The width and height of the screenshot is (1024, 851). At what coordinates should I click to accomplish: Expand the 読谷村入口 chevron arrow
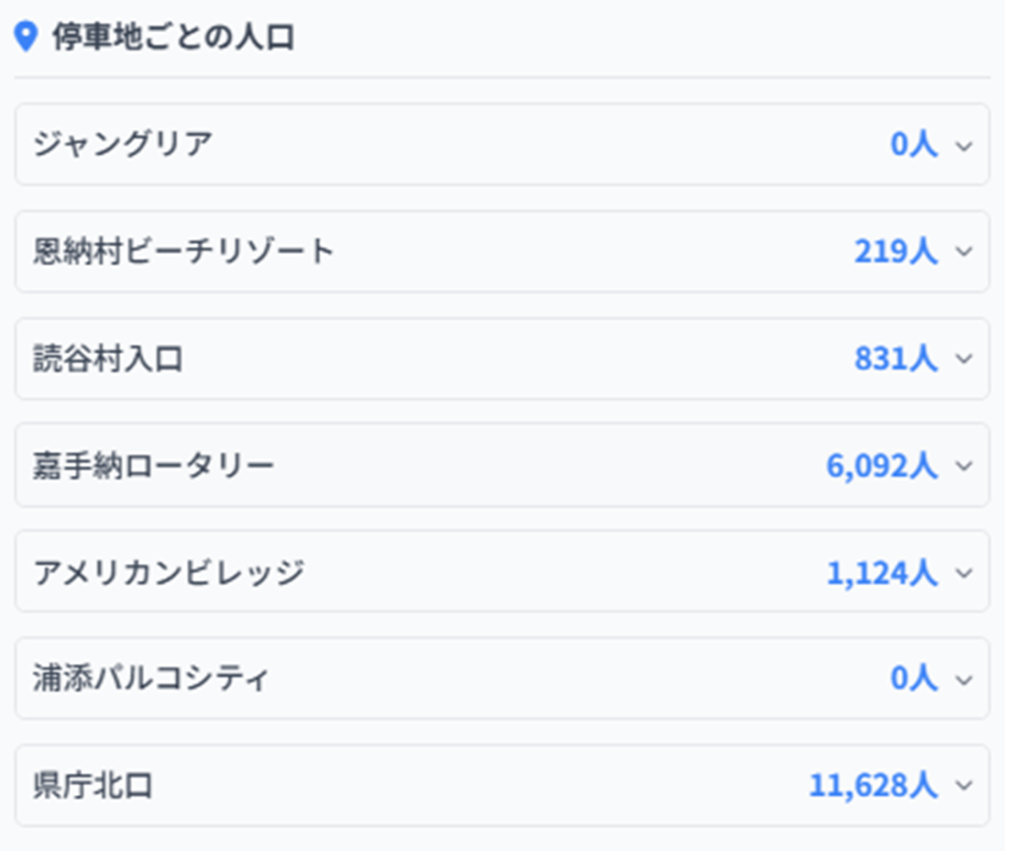[x=964, y=359]
